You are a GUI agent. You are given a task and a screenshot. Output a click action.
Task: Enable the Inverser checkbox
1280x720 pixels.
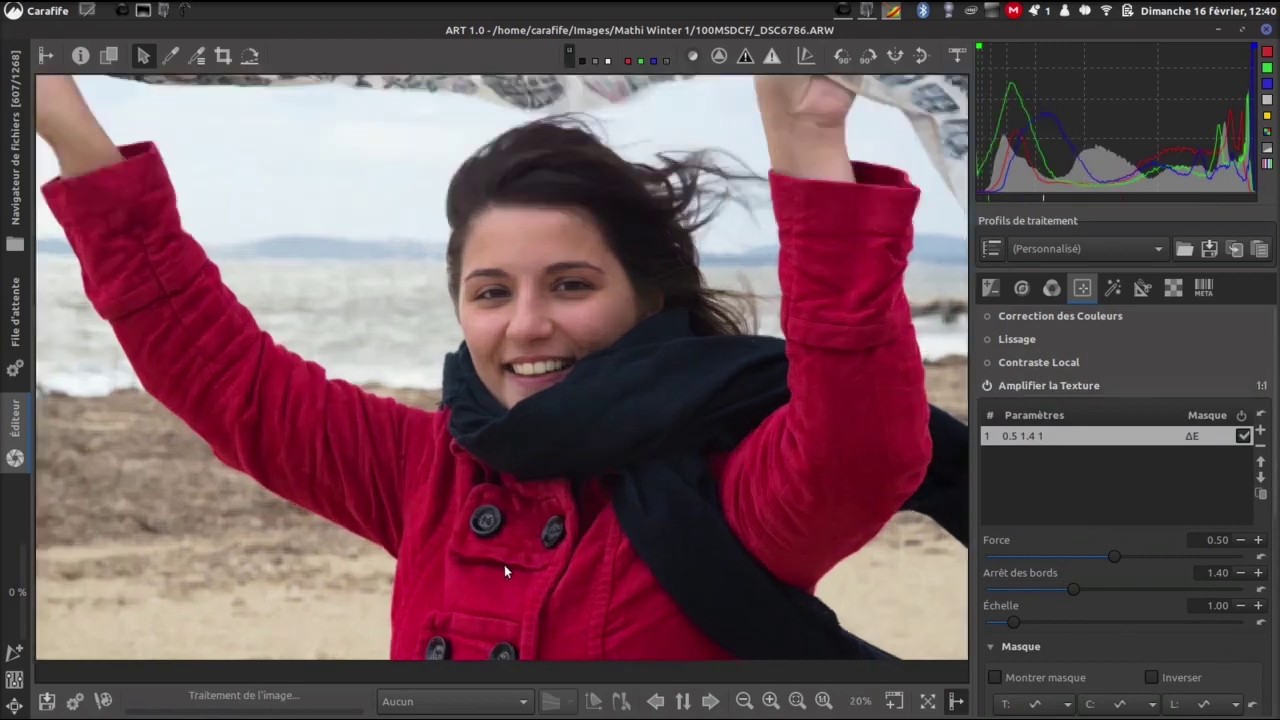point(1152,678)
